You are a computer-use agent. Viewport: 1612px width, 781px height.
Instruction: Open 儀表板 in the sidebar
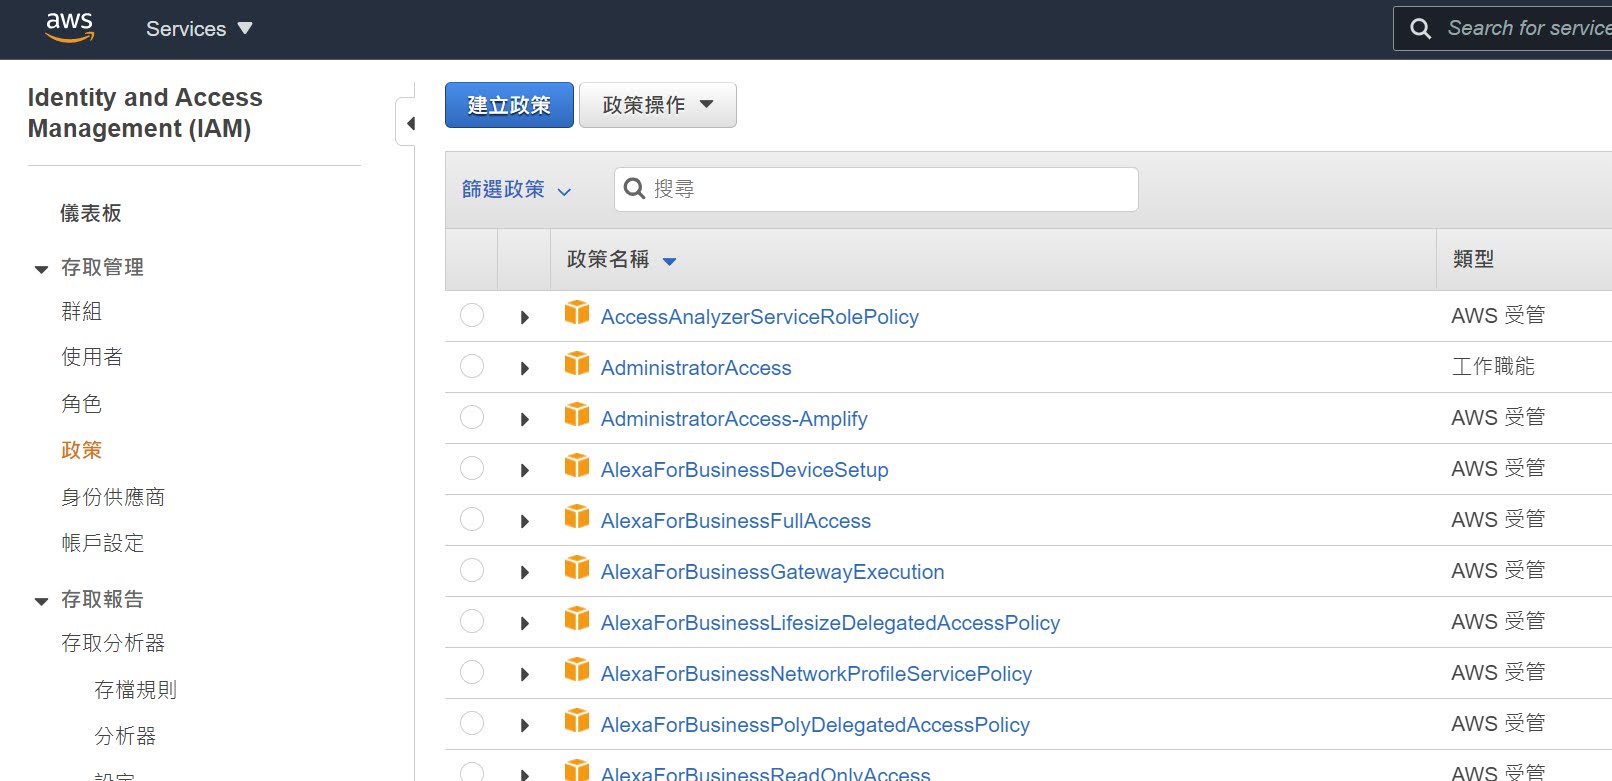point(91,213)
